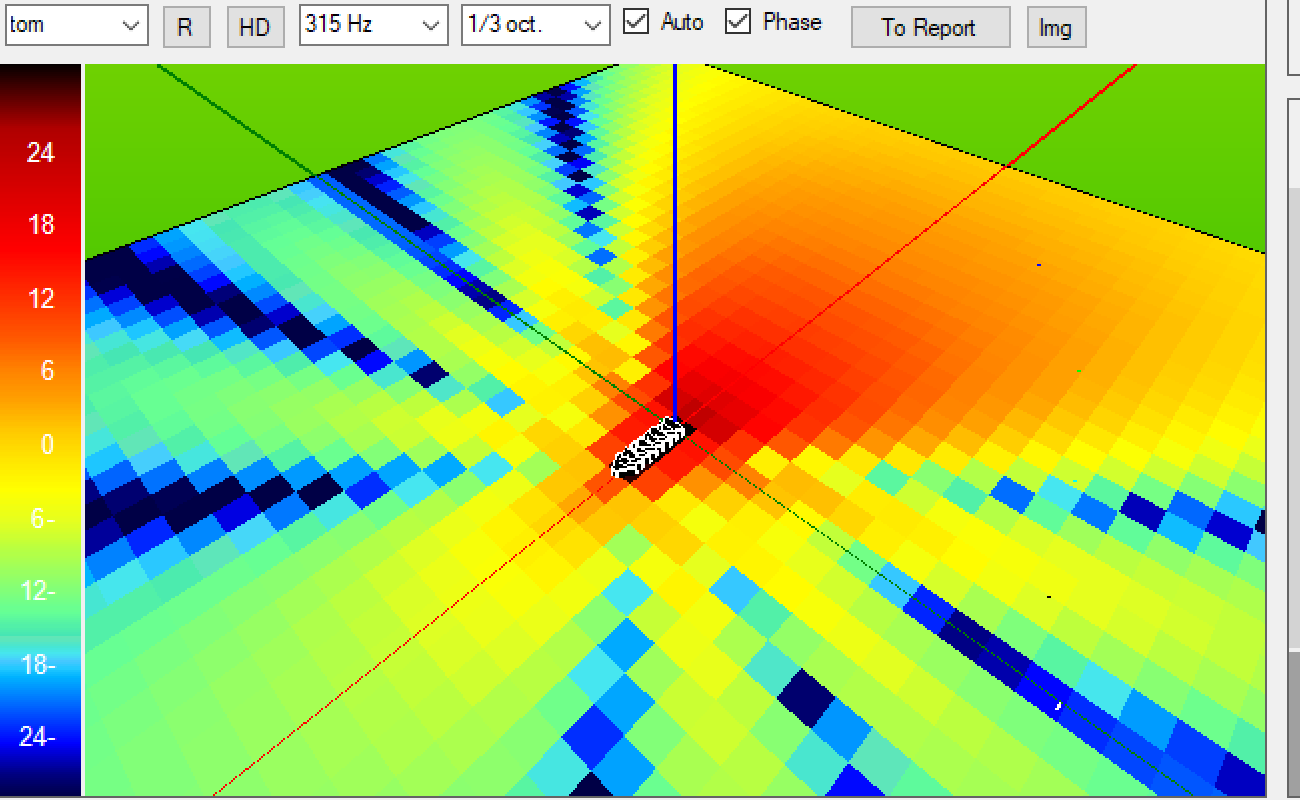Click the To Report button

[930, 27]
